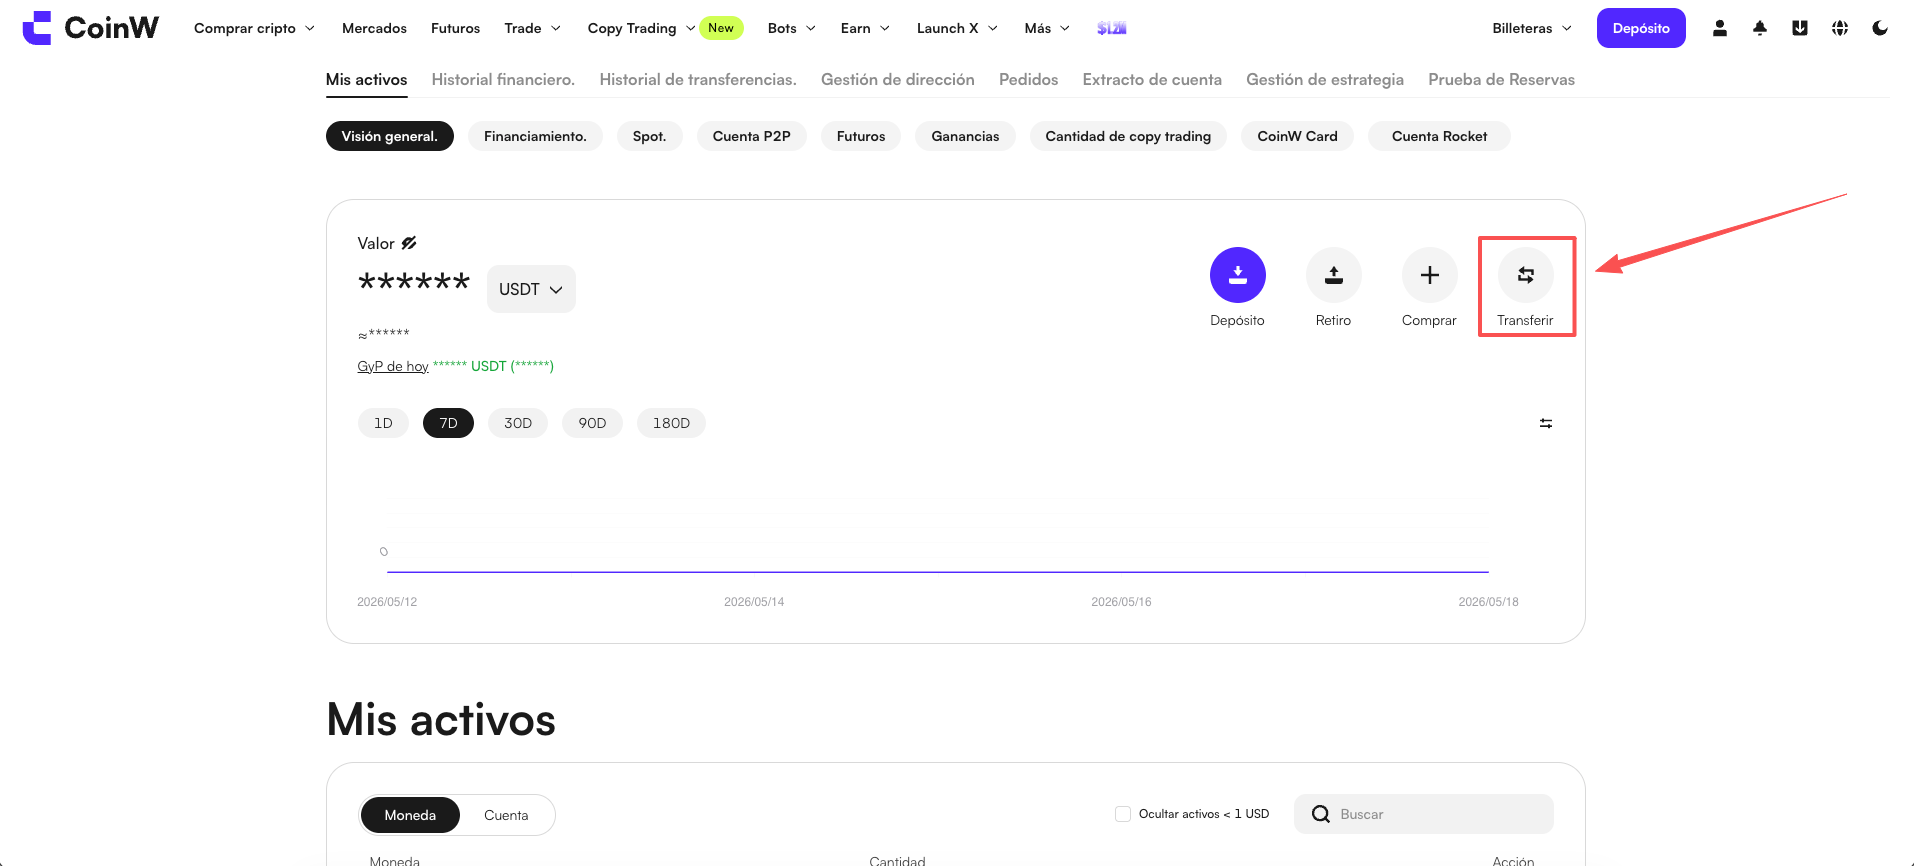Toggle dark mode moon icon
Screen dimensions: 1914x866
1880,28
